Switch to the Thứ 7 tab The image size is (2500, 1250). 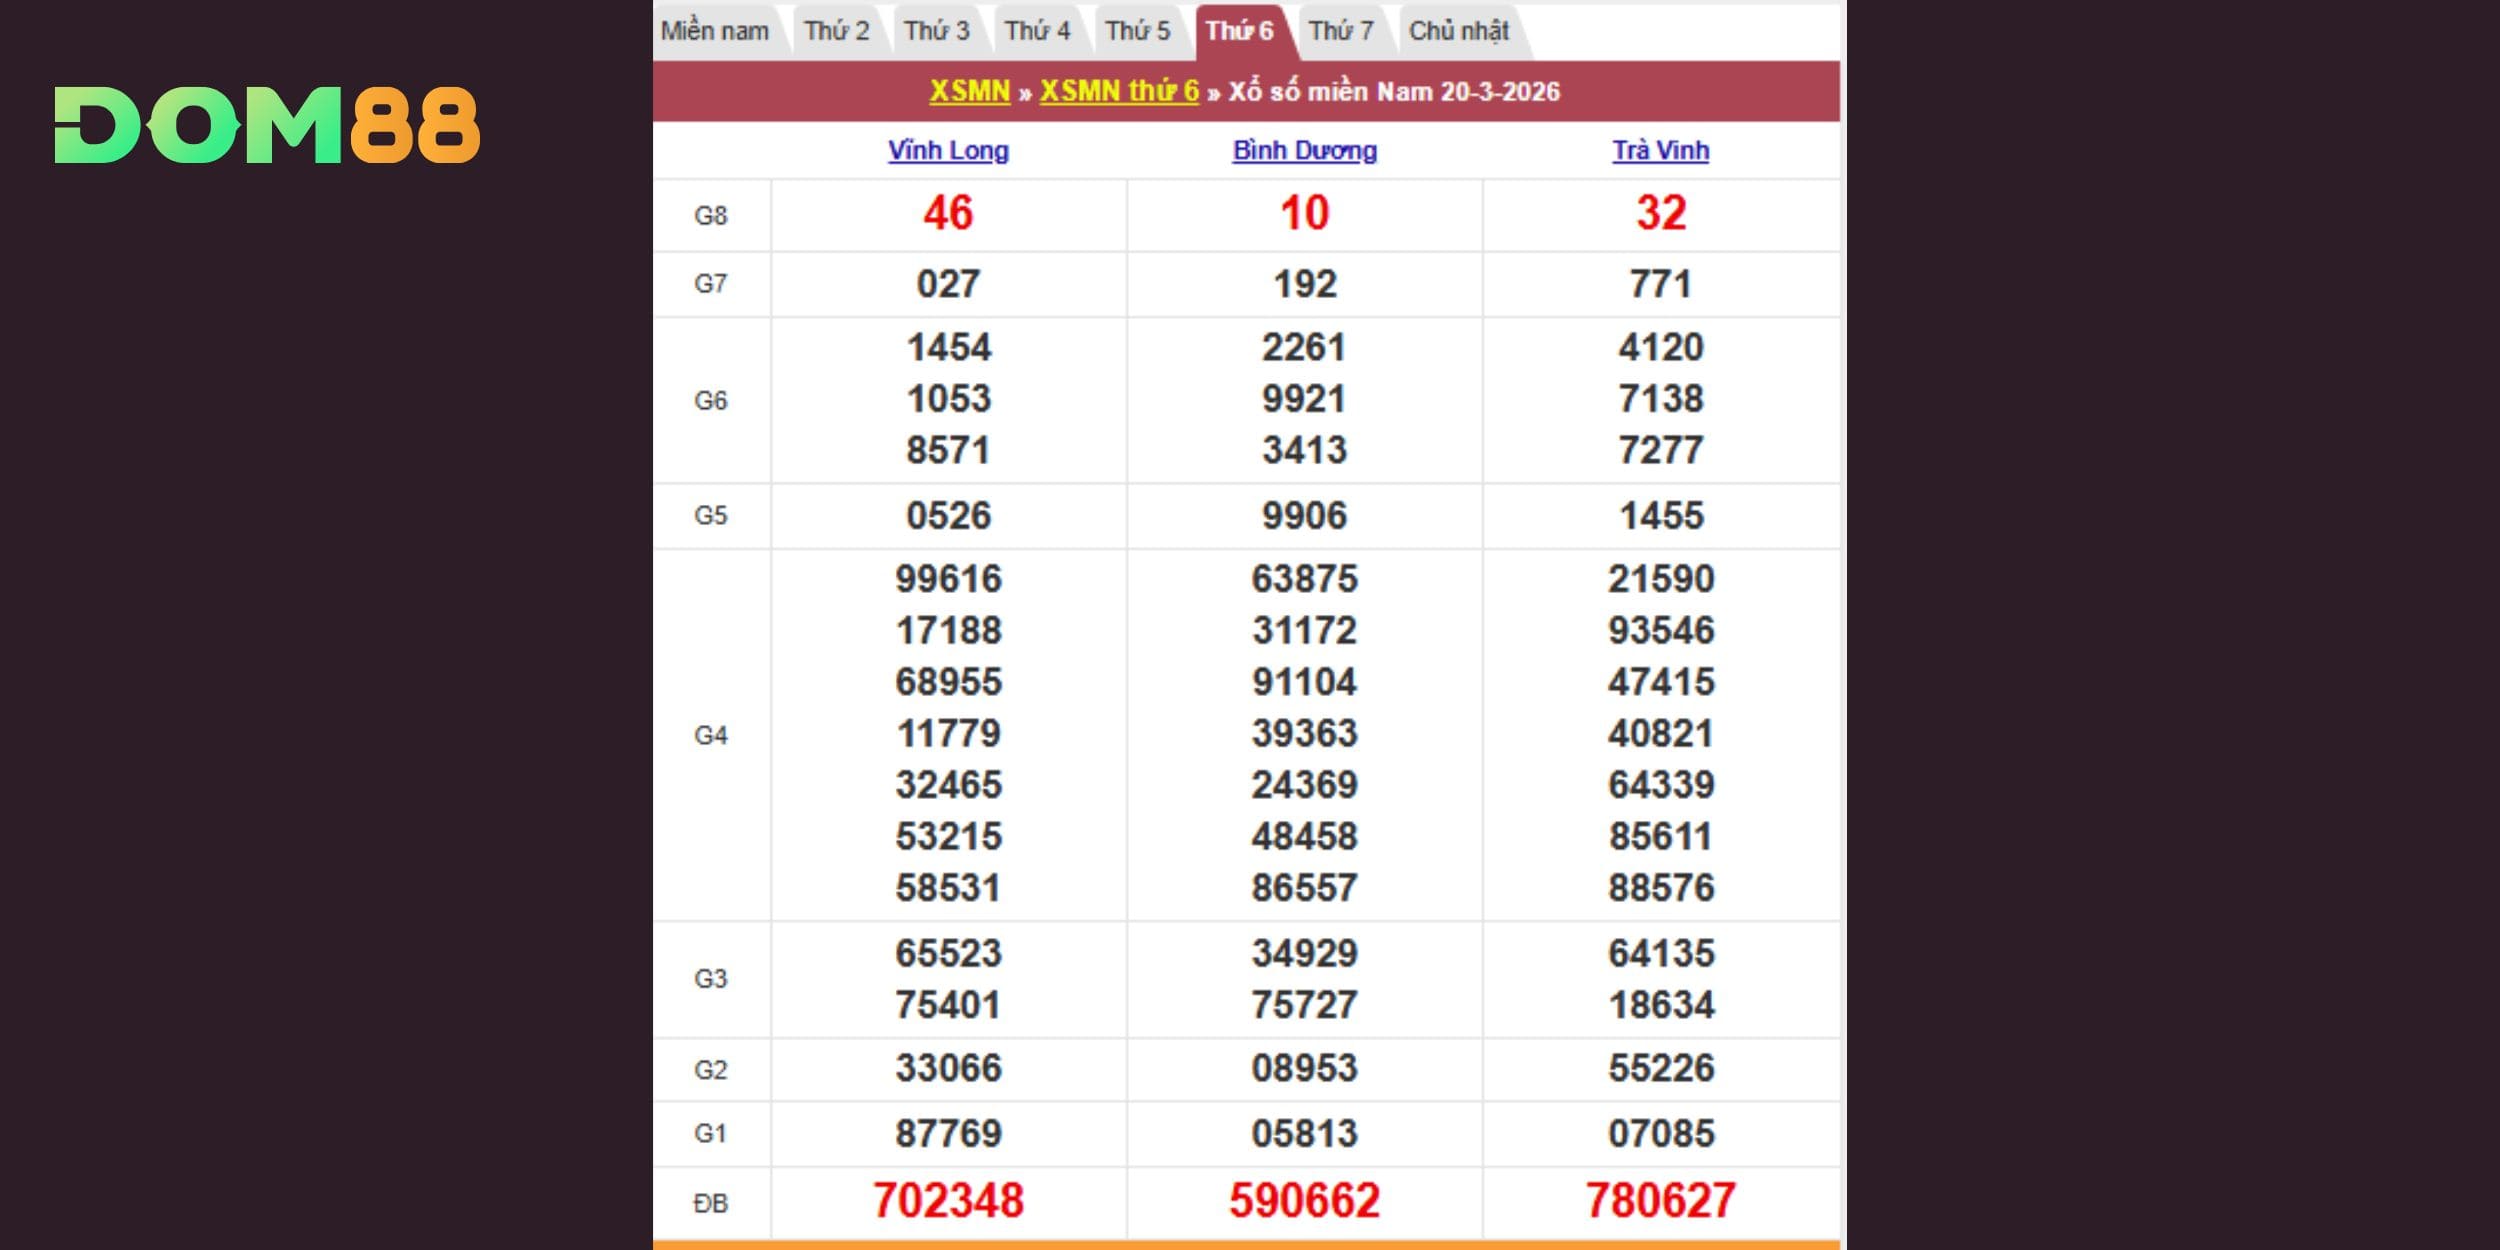tap(1341, 31)
